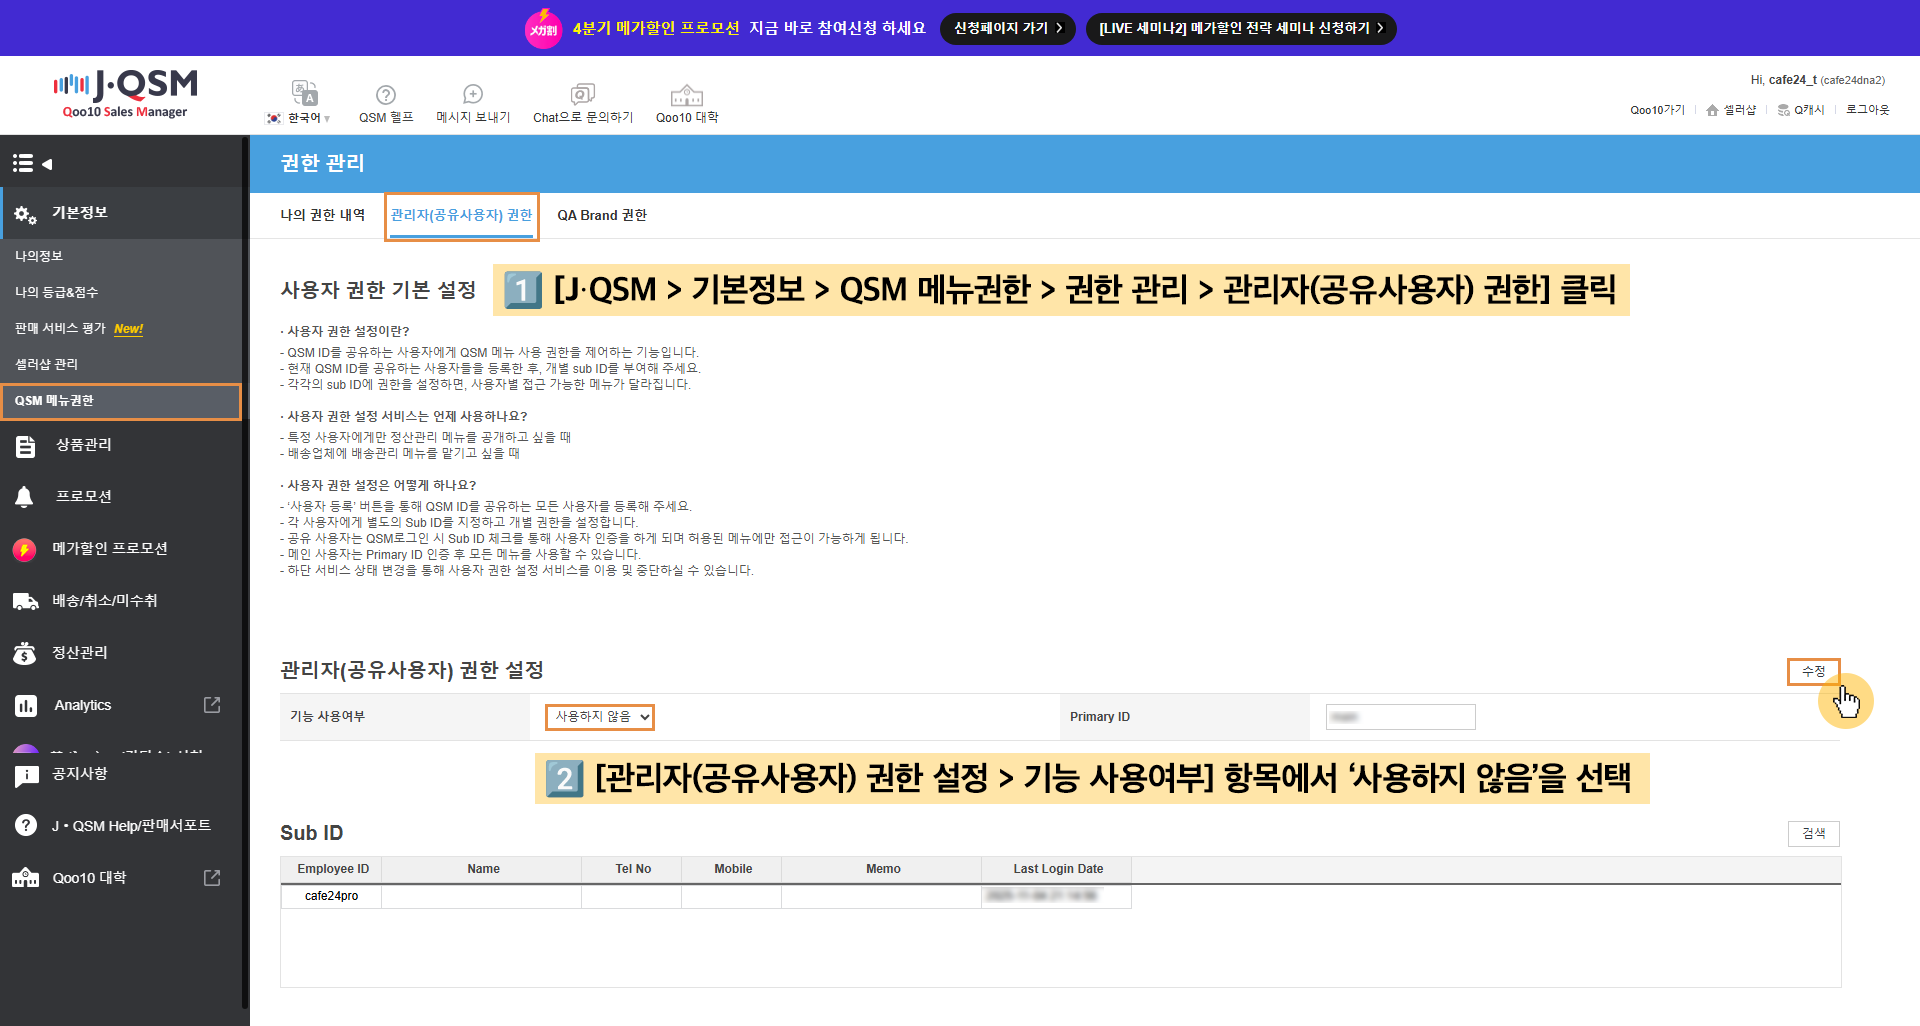The width and height of the screenshot is (1920, 1026).
Task: Open 판매 서비스 평가 in sidebar
Action: click(60, 328)
